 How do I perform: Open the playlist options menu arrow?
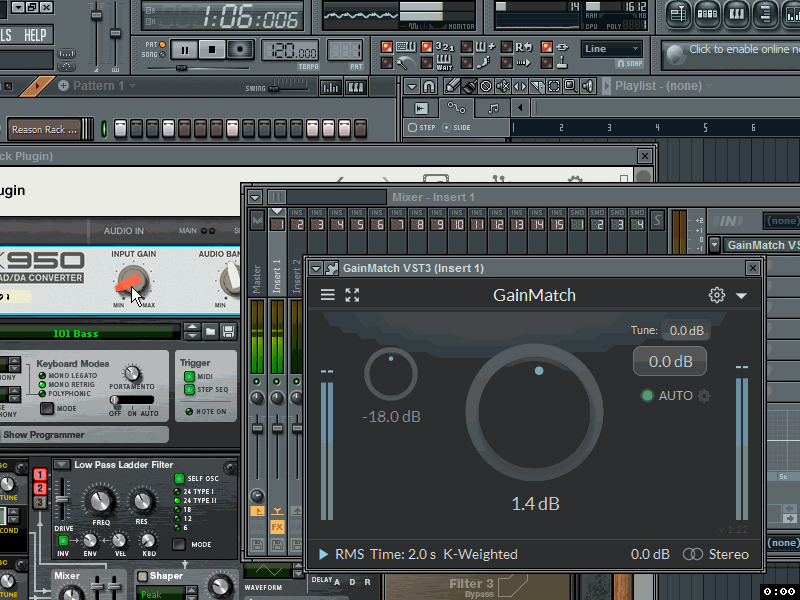(x=412, y=87)
